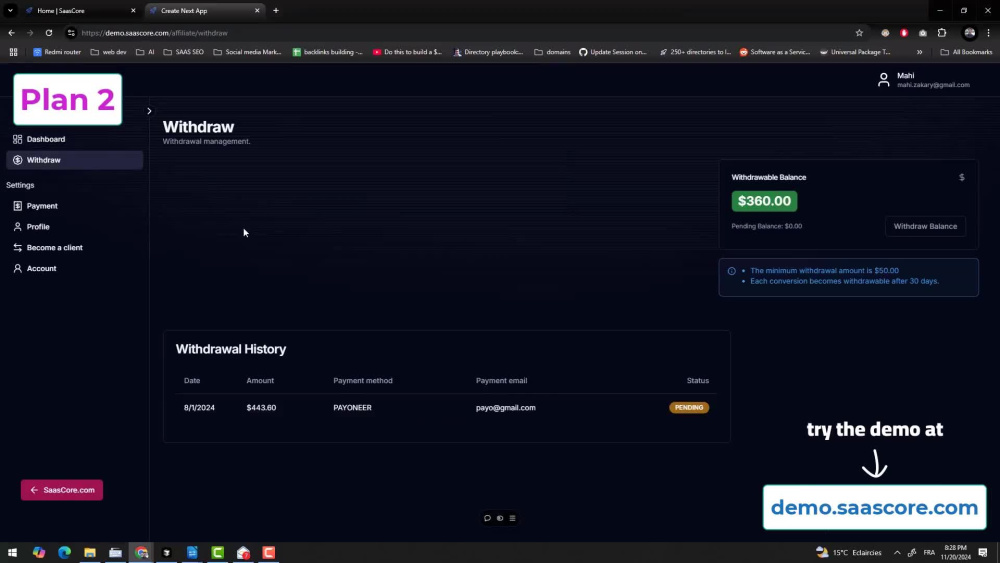Click the taskbar clock and date
1000x563 pixels.
[955, 553]
